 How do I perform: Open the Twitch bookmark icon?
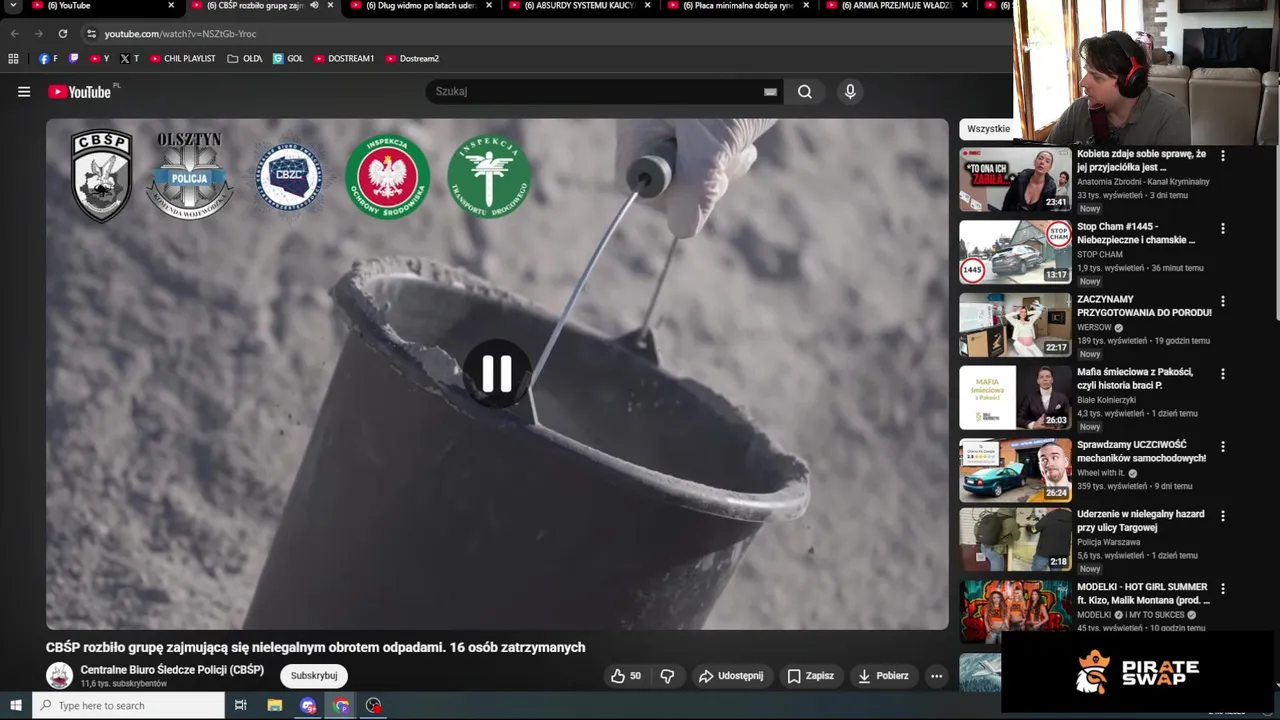tap(73, 59)
